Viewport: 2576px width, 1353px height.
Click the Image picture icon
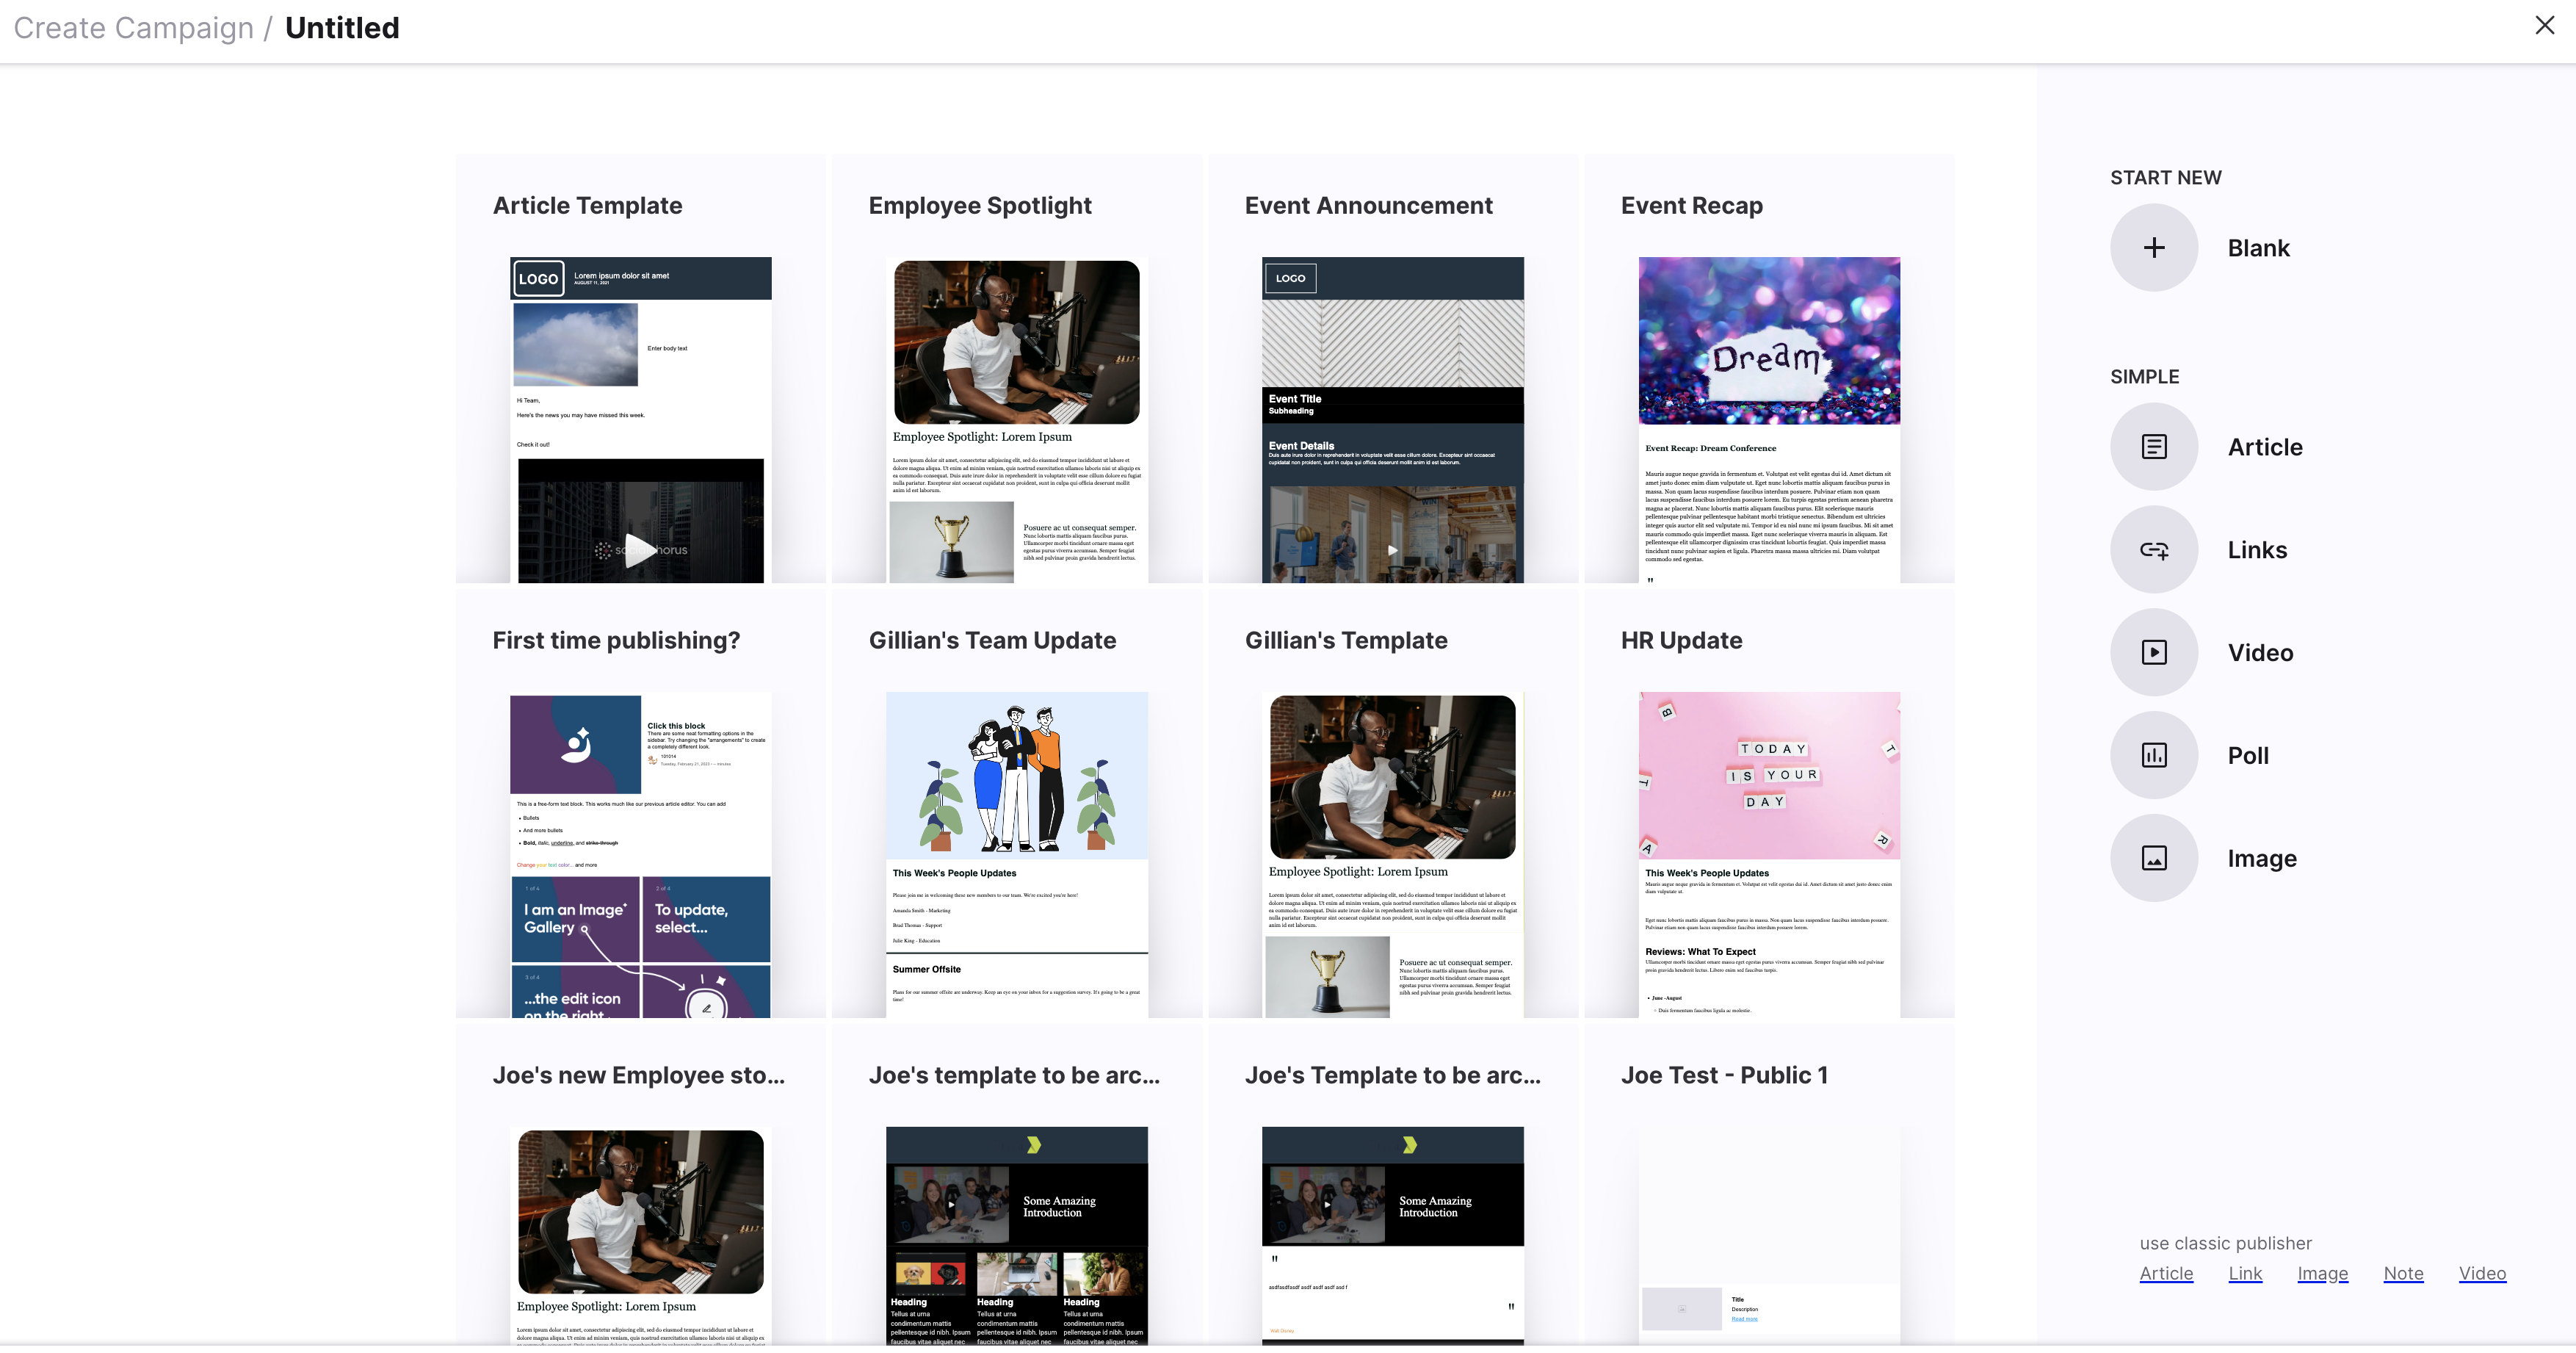coord(2153,858)
